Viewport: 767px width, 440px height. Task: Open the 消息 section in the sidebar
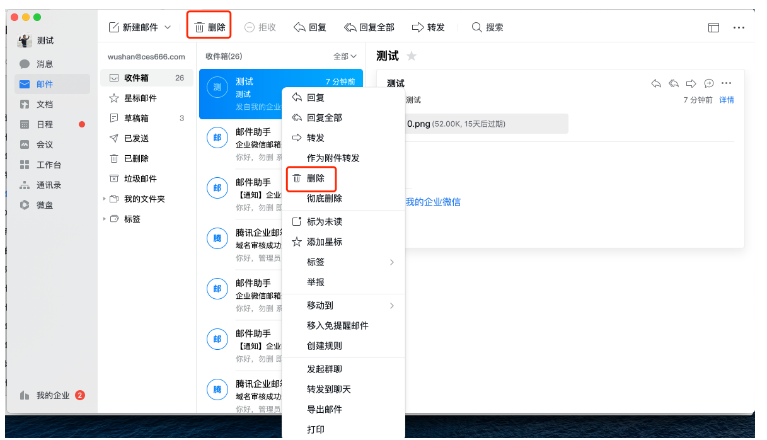pyautogui.click(x=38, y=64)
